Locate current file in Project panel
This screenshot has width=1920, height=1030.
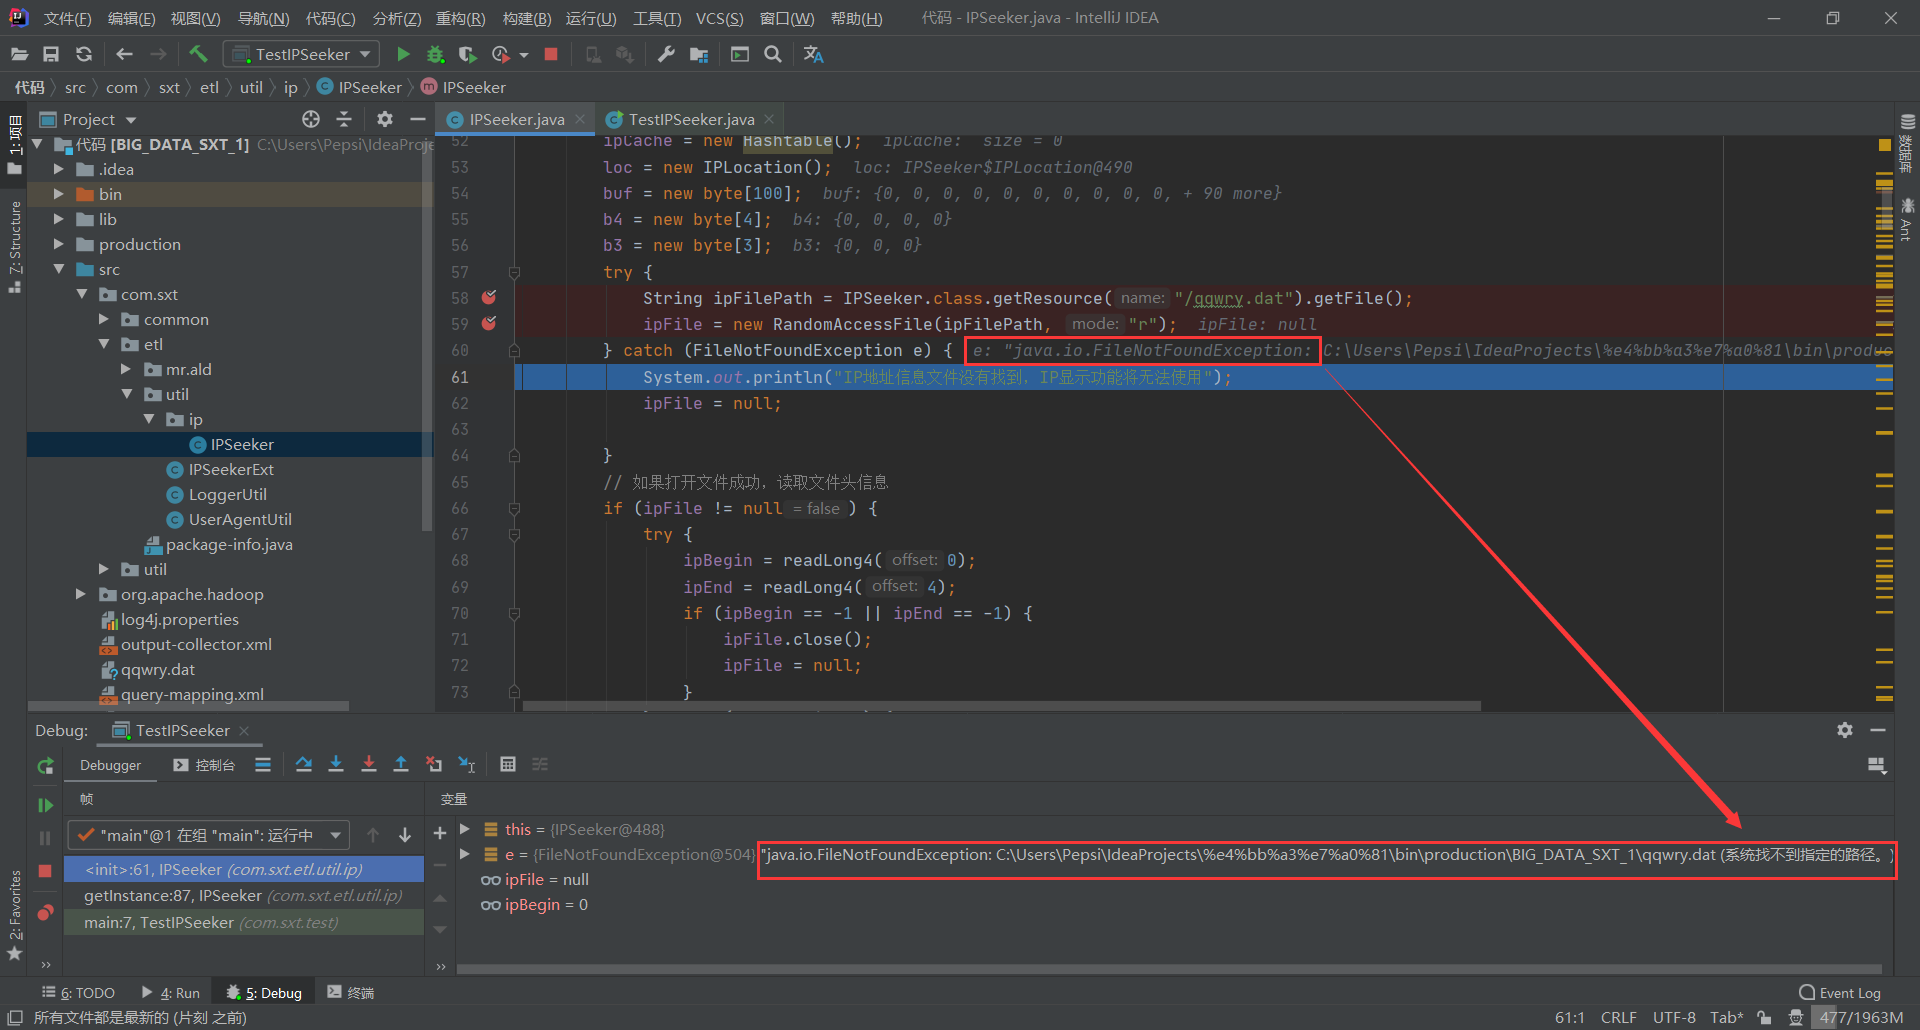tap(311, 119)
